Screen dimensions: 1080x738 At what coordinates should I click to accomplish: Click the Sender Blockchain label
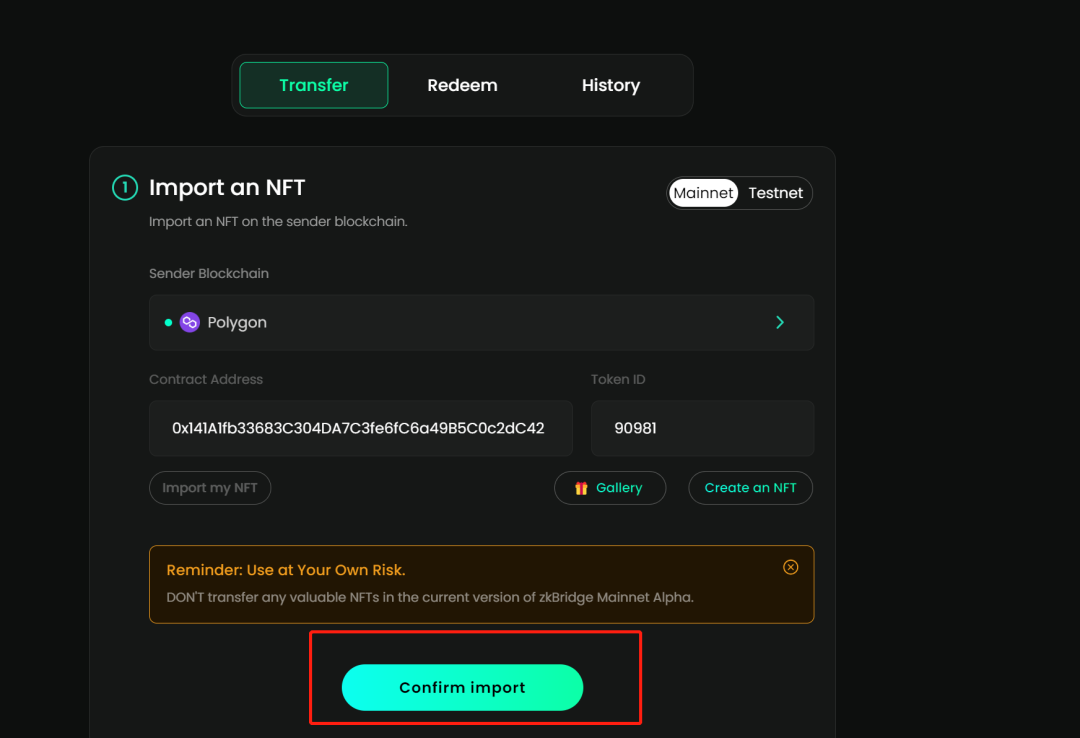(209, 273)
